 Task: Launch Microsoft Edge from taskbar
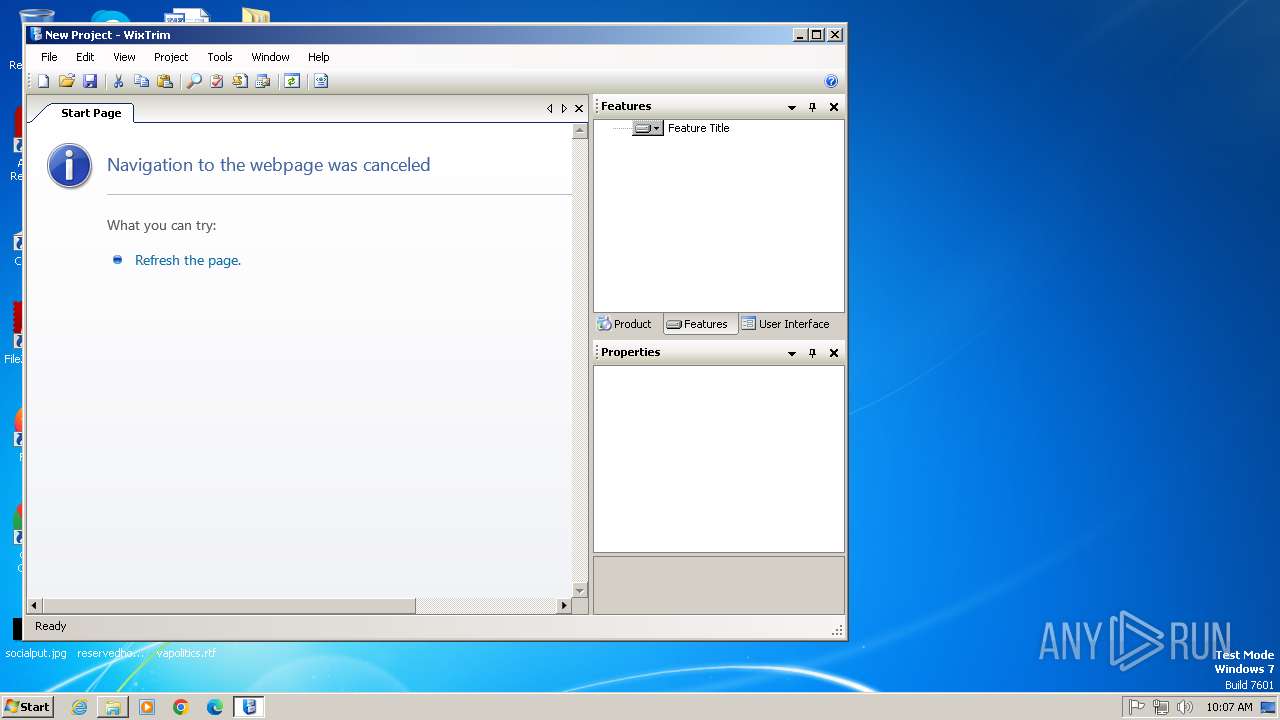(215, 707)
